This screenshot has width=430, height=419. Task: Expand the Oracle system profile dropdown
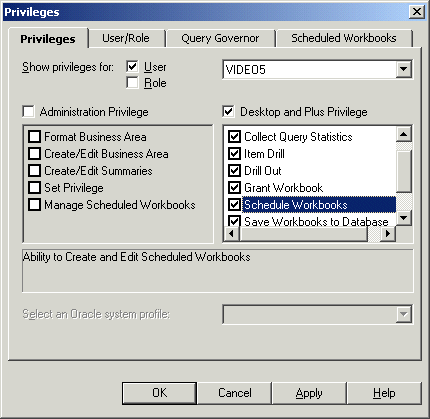pos(404,314)
